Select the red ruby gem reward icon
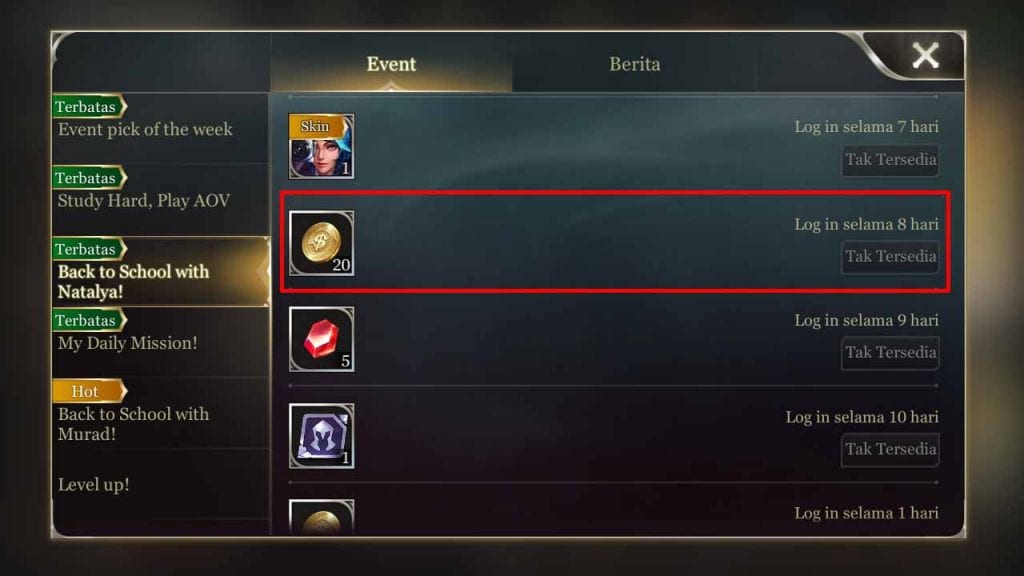 (x=321, y=339)
